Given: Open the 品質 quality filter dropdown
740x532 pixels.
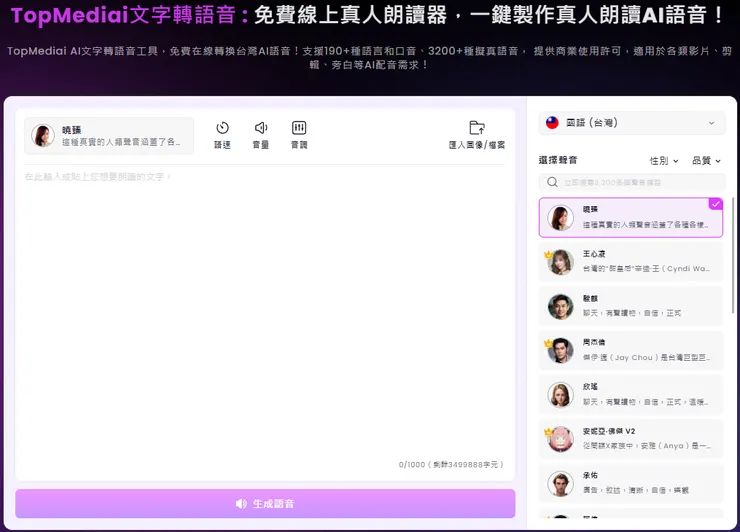Looking at the screenshot, I should pyautogui.click(x=706, y=161).
